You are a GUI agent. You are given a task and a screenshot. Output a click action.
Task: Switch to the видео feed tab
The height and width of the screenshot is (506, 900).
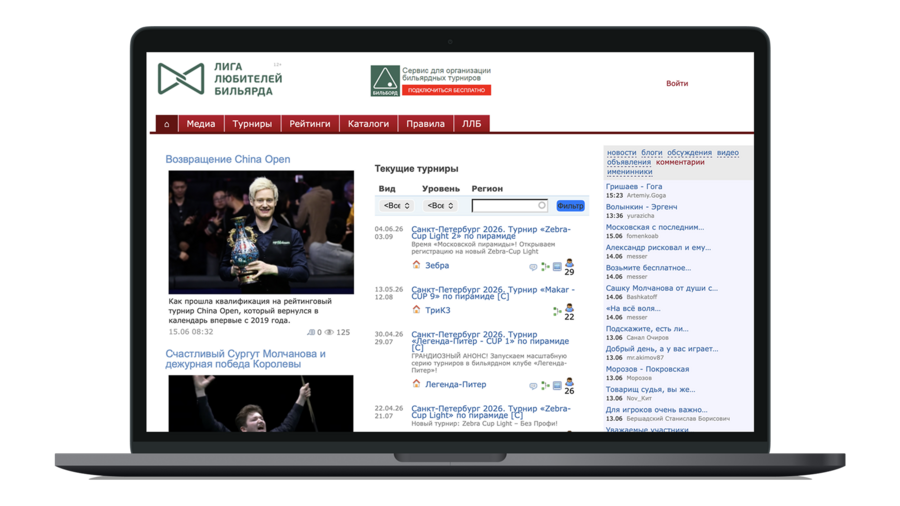coord(728,153)
